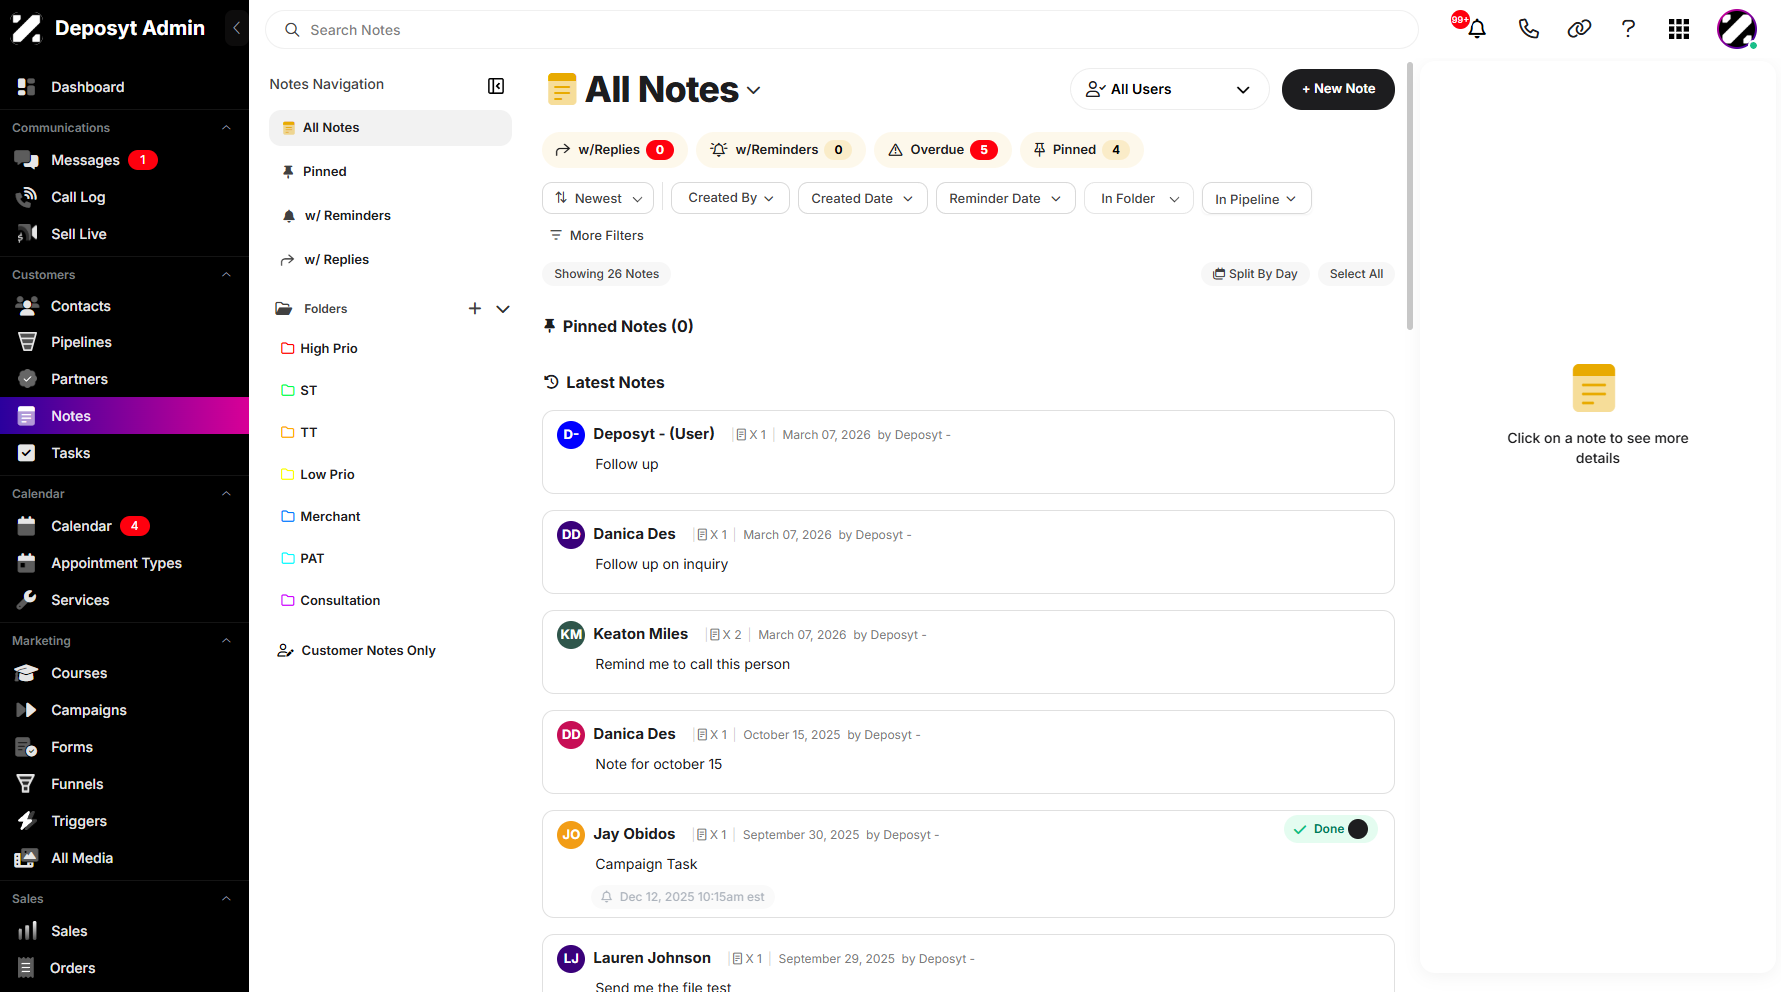Open the apps grid icon
This screenshot has height=992, width=1781.
(1679, 29)
